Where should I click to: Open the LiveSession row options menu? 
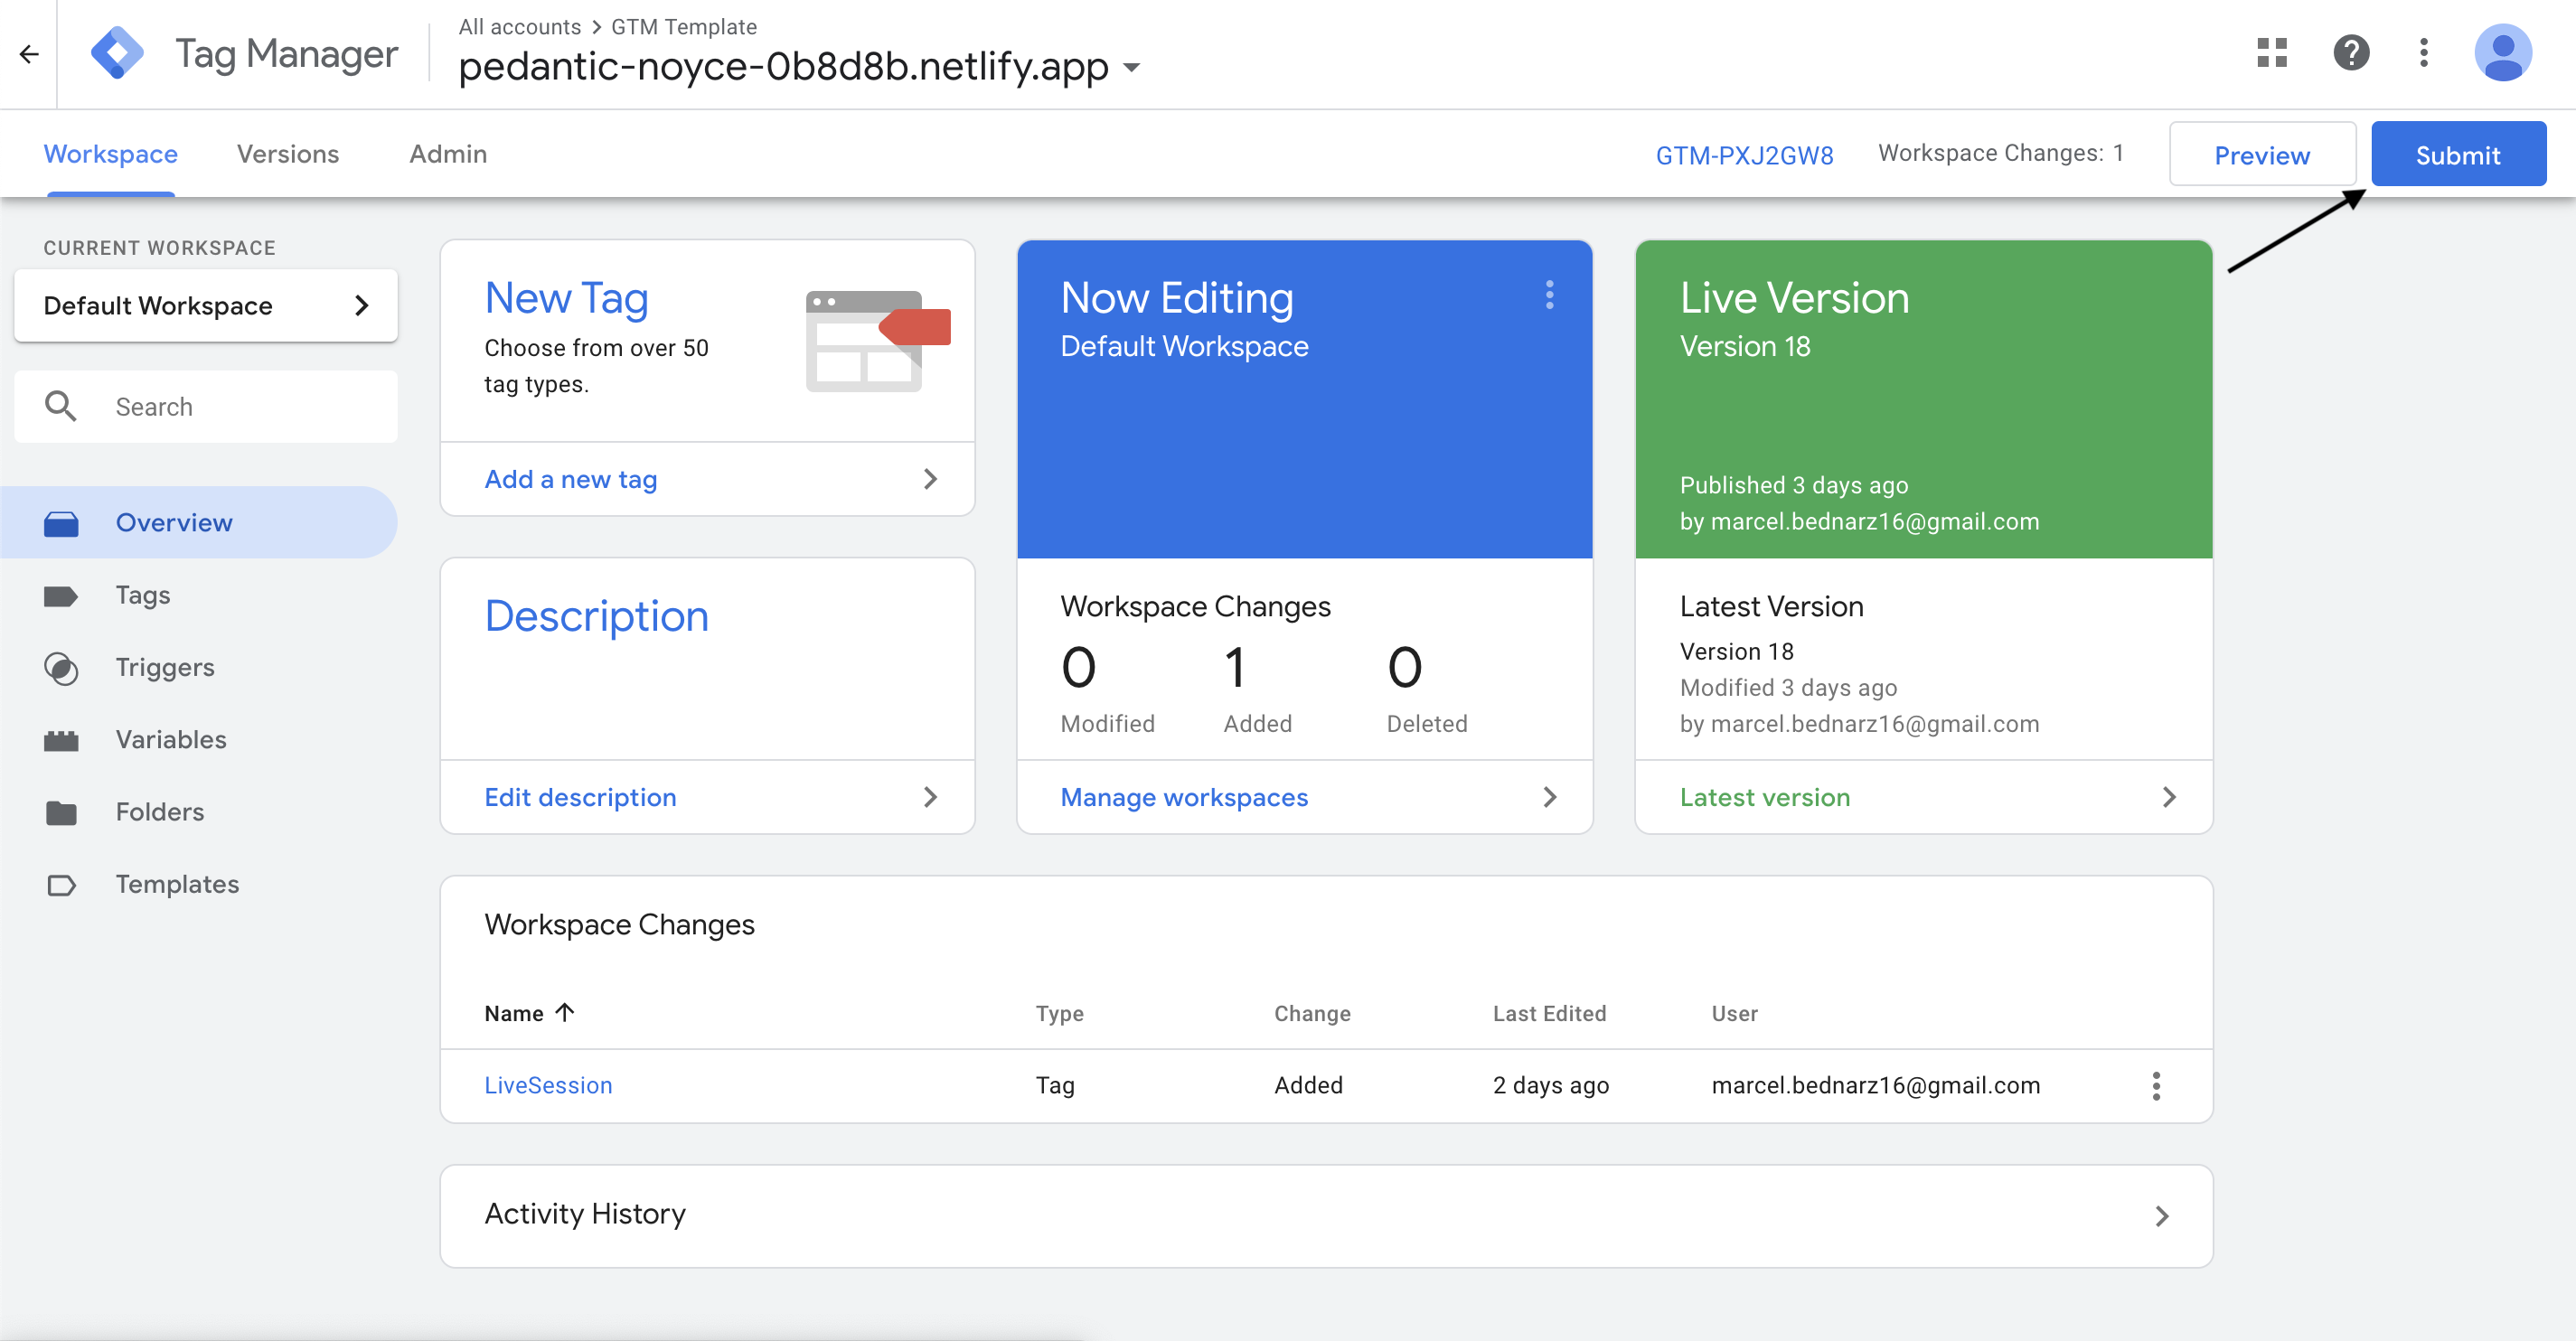(2157, 1085)
